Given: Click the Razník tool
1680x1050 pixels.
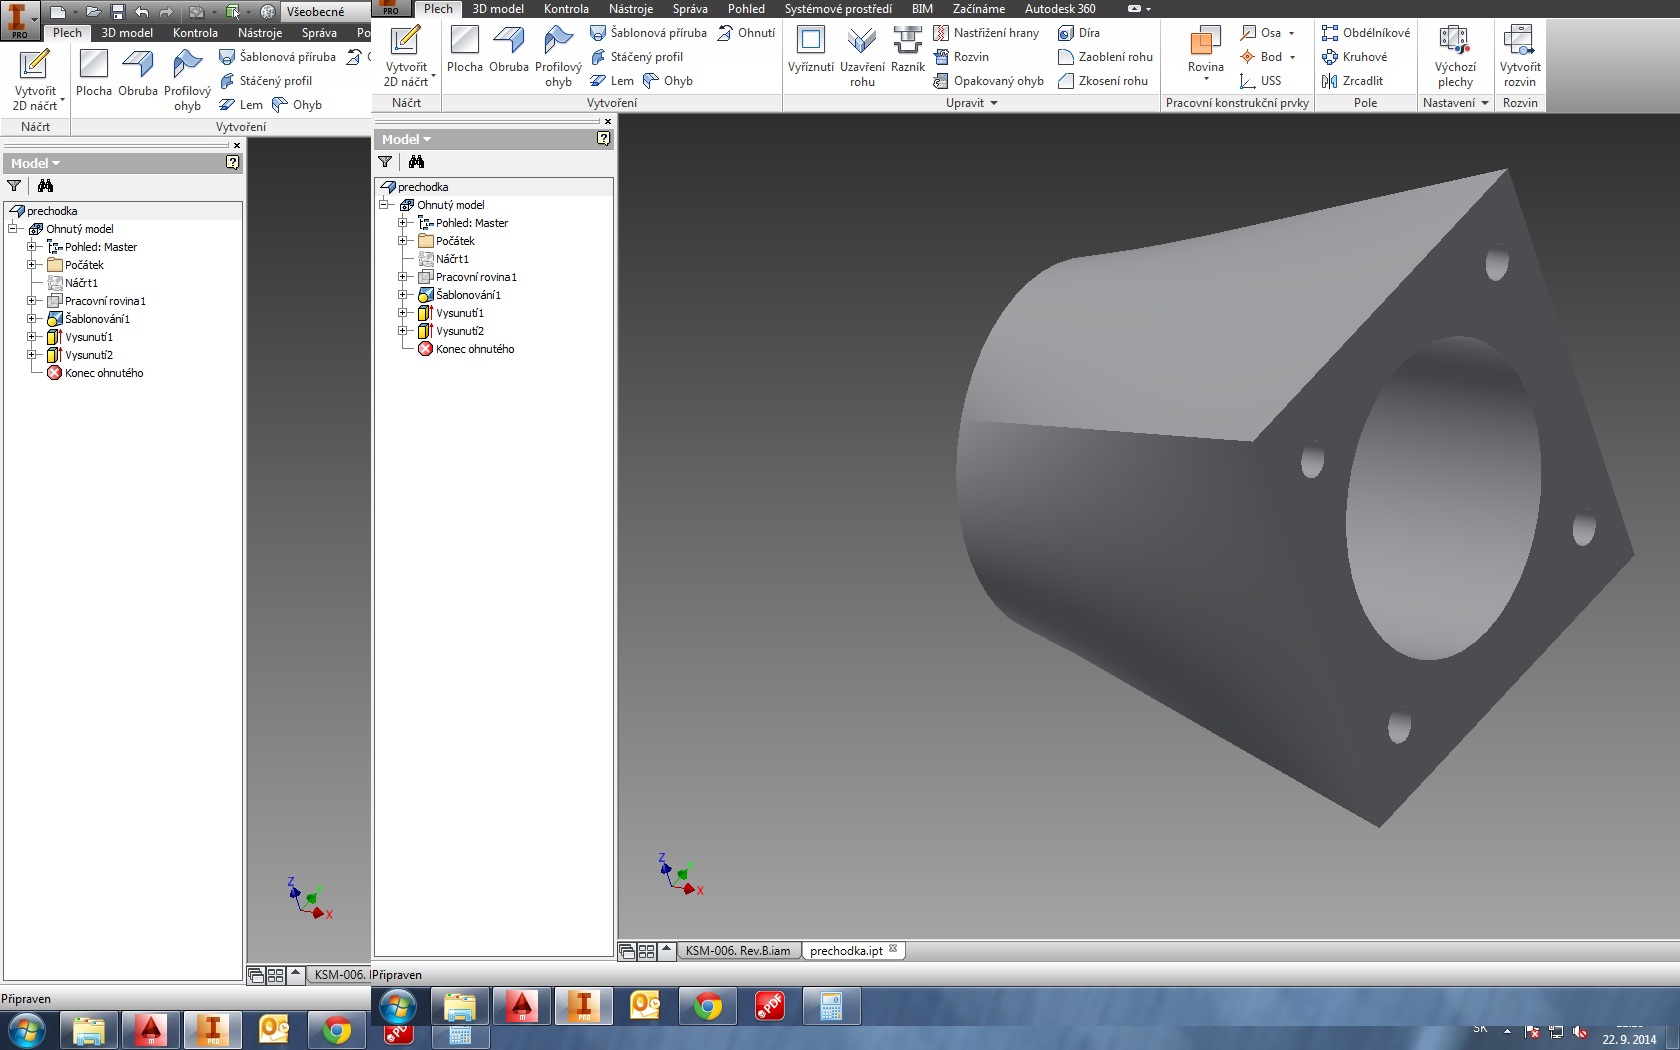Looking at the screenshot, I should click(x=908, y=50).
